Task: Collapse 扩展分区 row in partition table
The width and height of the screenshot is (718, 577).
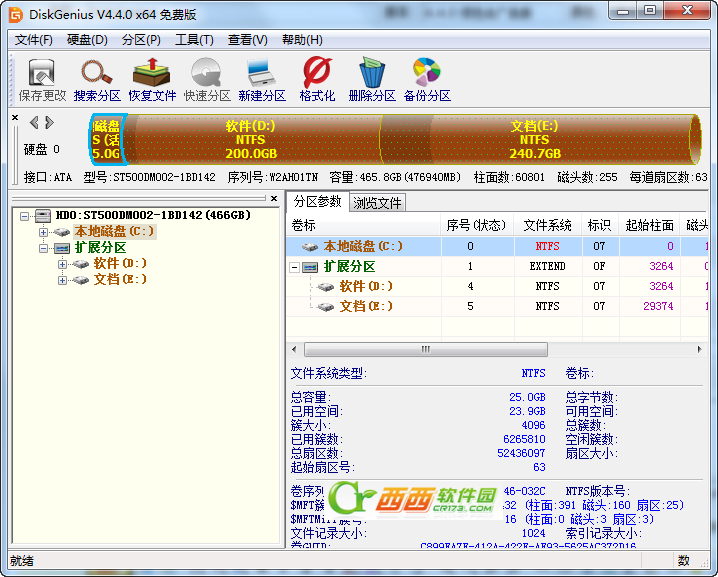Action: coord(295,267)
